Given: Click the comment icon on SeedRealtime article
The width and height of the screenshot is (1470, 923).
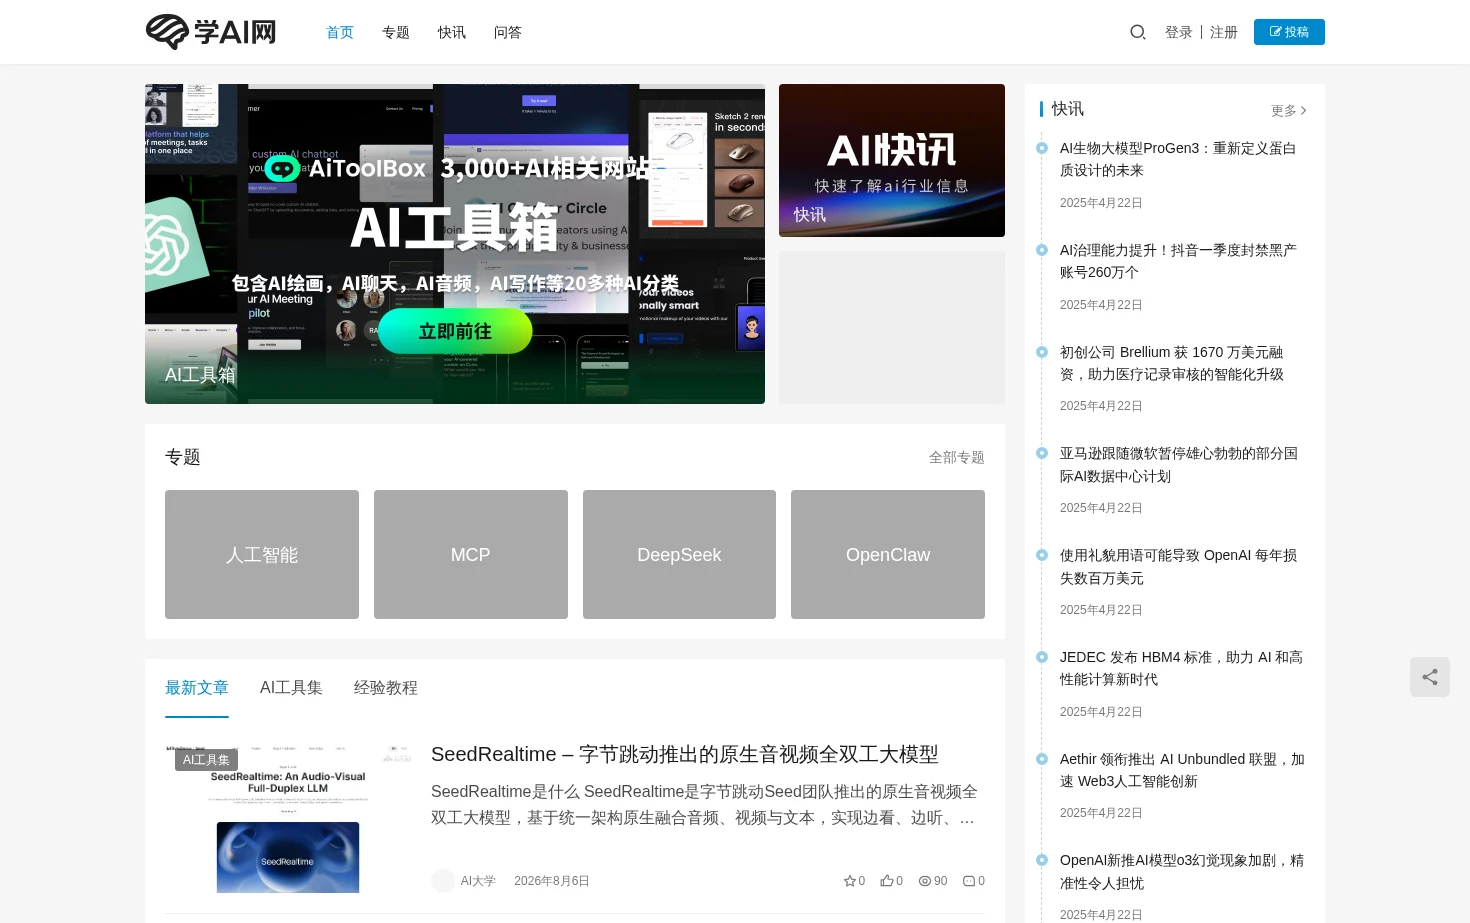Looking at the screenshot, I should [x=968, y=881].
